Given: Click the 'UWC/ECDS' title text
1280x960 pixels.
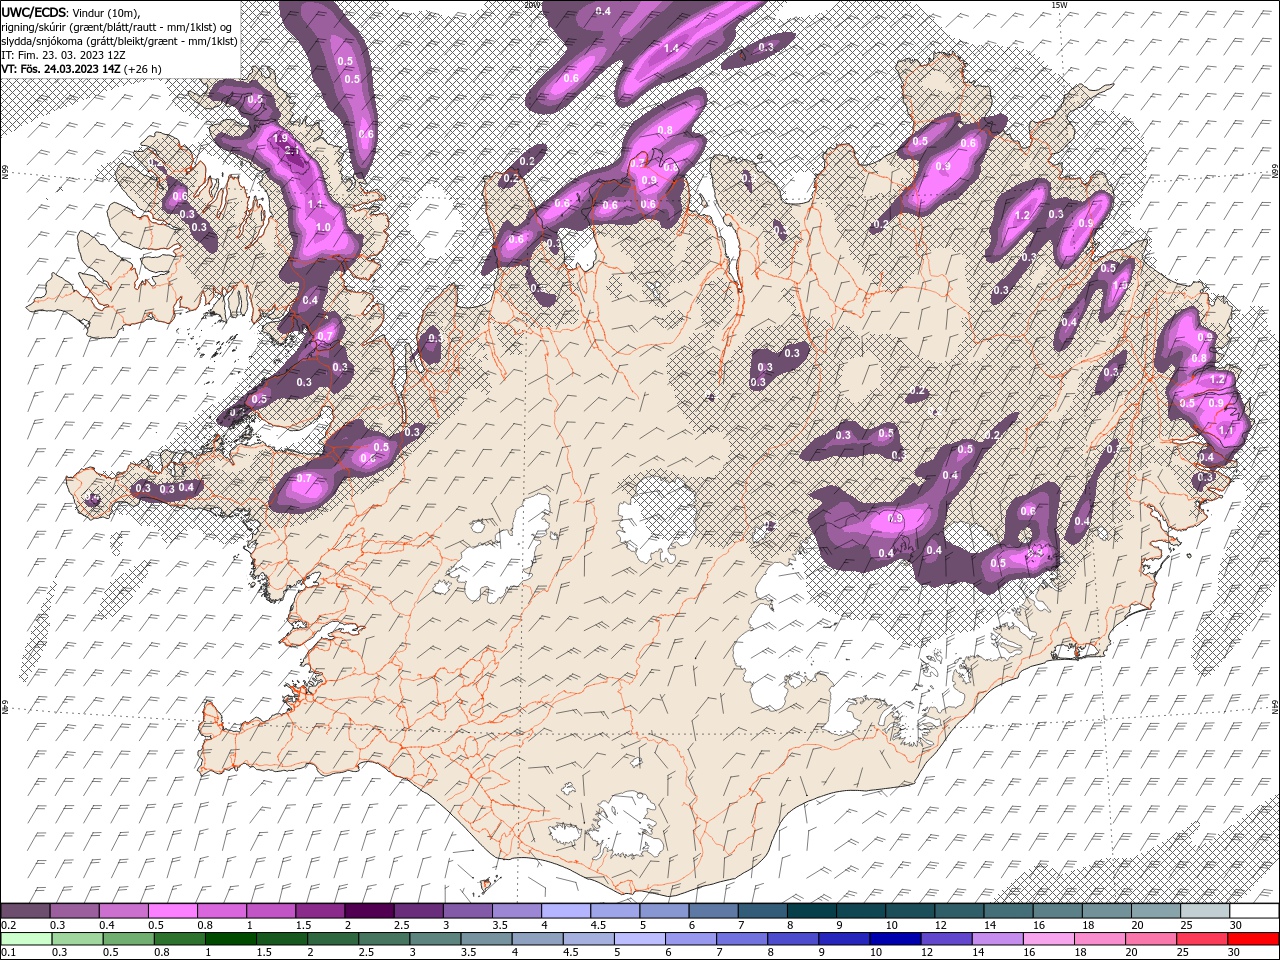Looking at the screenshot, I should pyautogui.click(x=33, y=12).
